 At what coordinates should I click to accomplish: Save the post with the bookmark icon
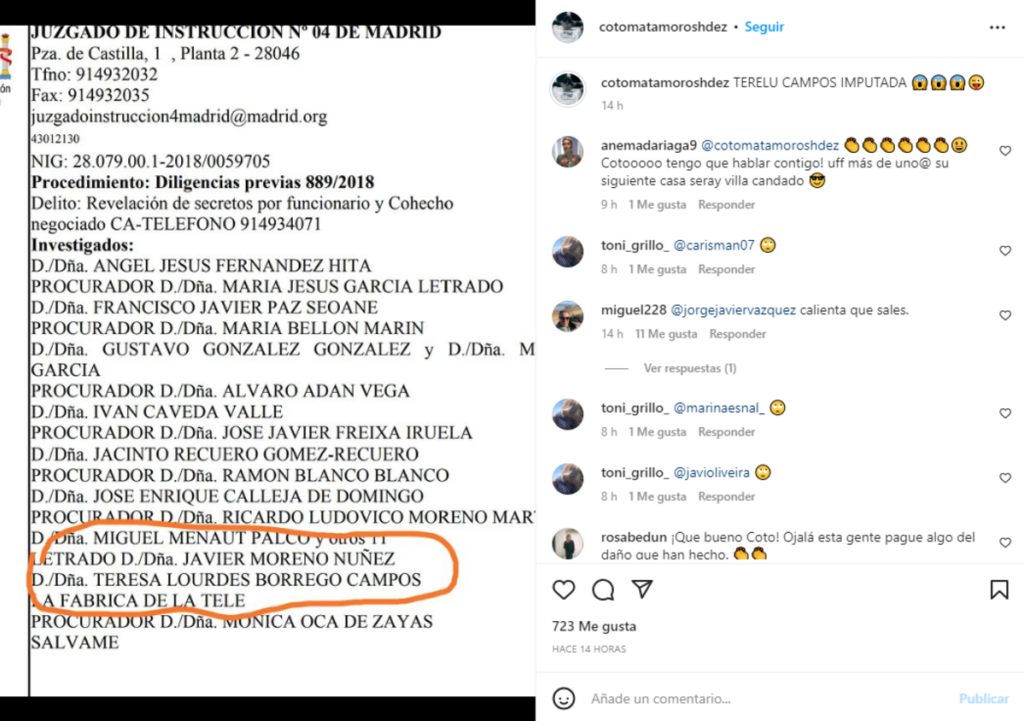coord(999,590)
